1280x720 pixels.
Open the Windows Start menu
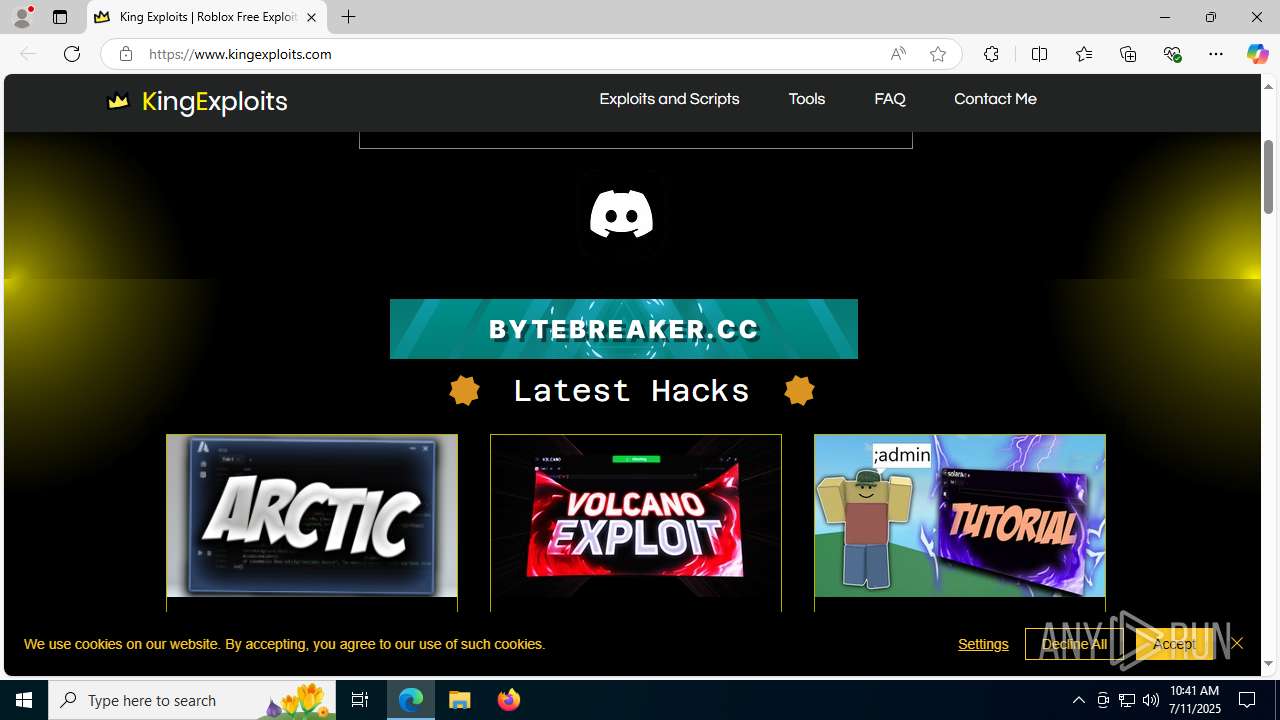coord(24,700)
